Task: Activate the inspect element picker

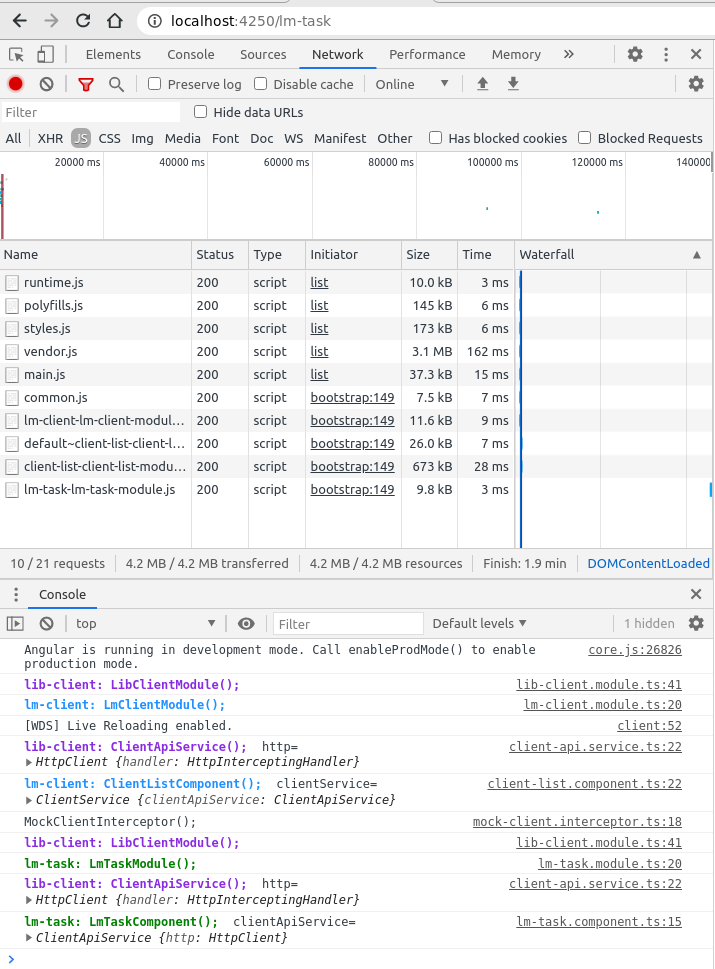Action: (x=17, y=54)
